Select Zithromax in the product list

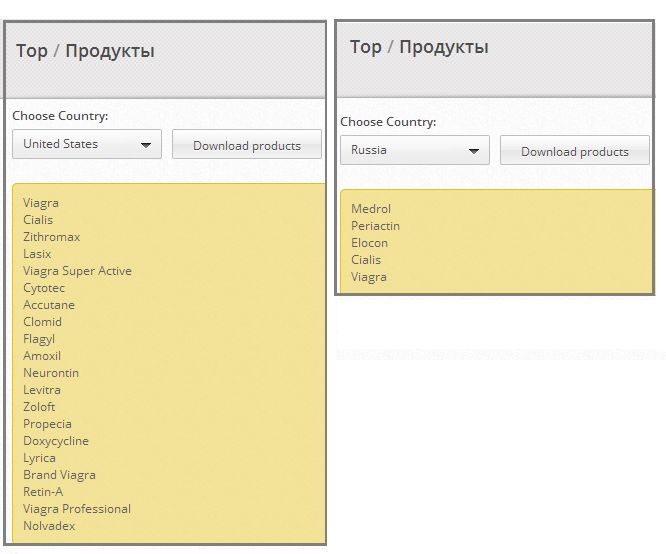(51, 237)
